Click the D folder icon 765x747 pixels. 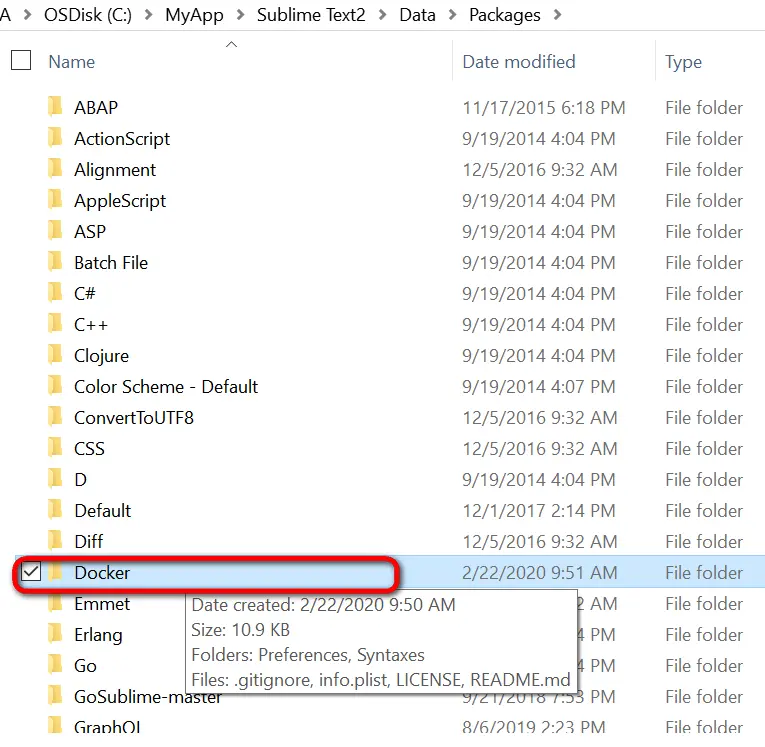(55, 479)
